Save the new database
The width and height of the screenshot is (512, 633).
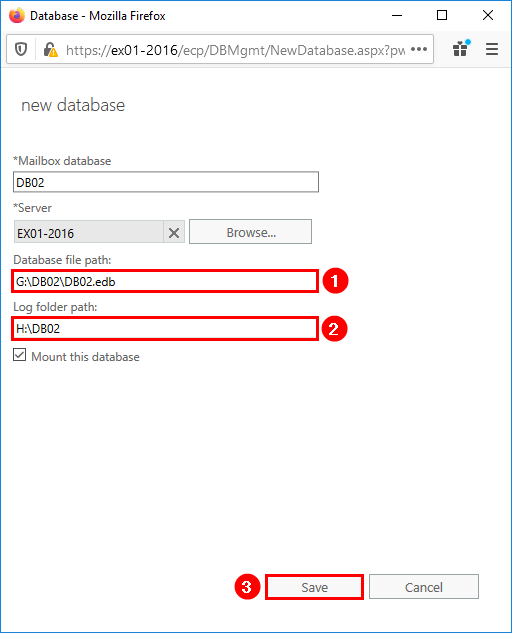coord(315,587)
